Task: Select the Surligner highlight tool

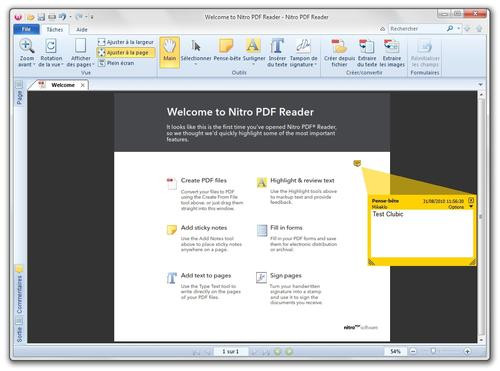Action: point(253,45)
